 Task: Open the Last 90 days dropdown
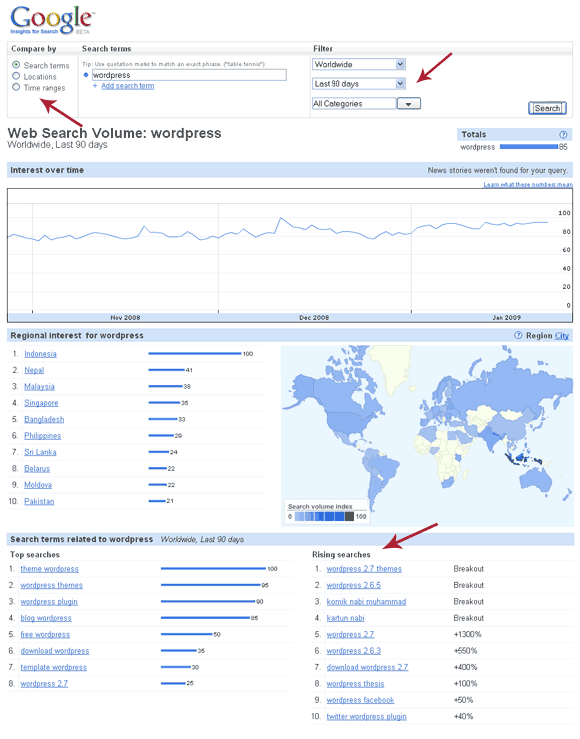click(359, 84)
